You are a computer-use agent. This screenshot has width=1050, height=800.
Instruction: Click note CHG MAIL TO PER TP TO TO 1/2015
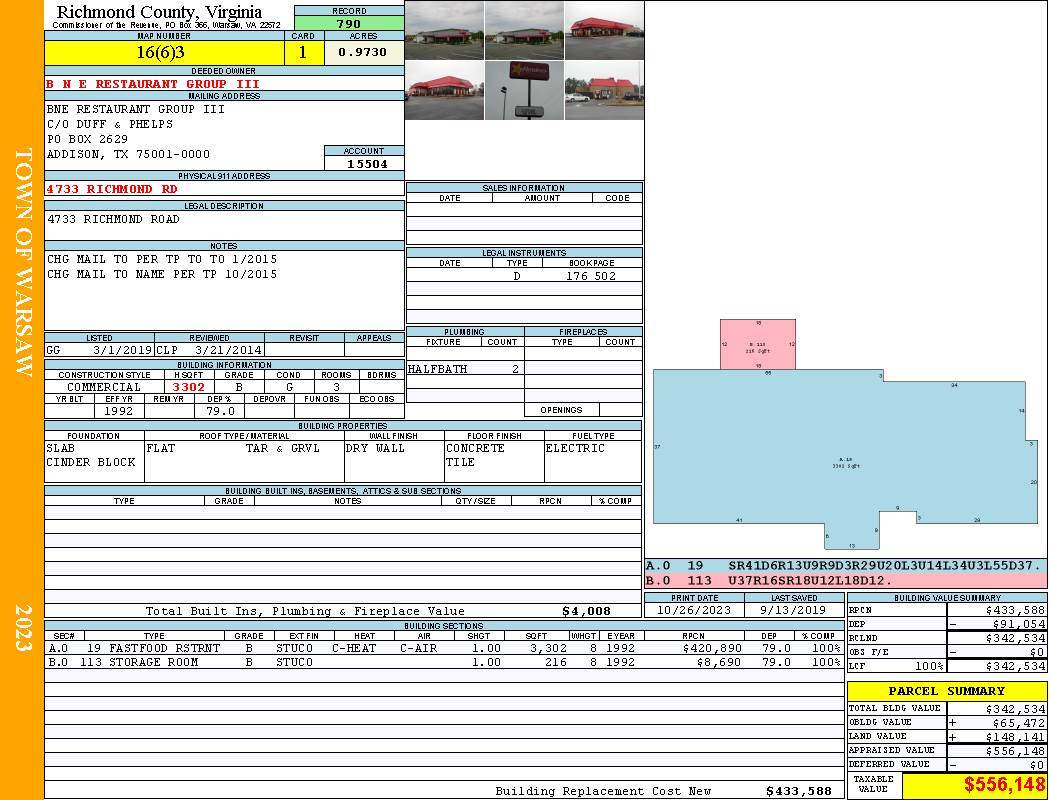(161, 259)
